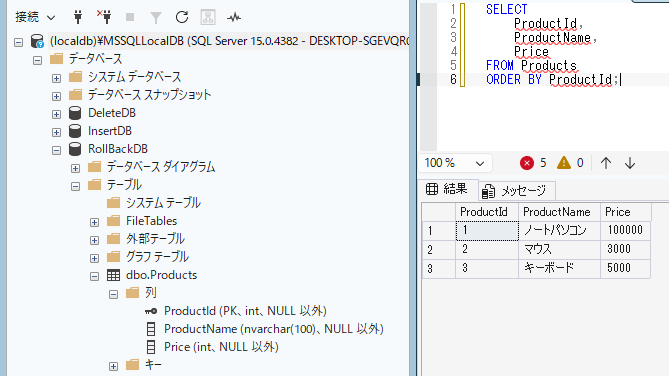
Task: Select the dbo.Products table icon
Action: pyautogui.click(x=113, y=275)
